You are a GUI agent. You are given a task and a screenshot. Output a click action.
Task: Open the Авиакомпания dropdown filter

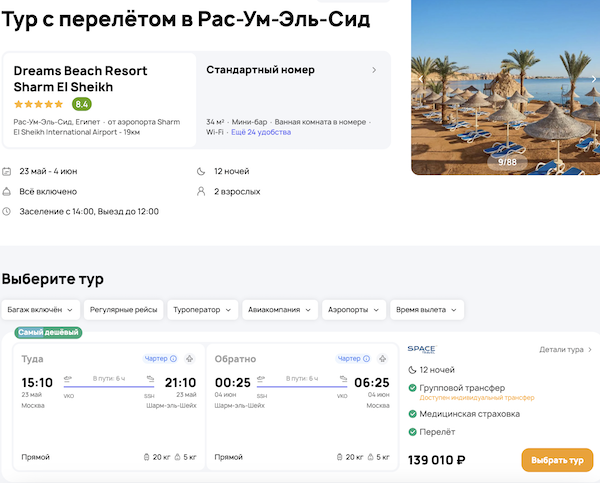pyautogui.click(x=281, y=310)
